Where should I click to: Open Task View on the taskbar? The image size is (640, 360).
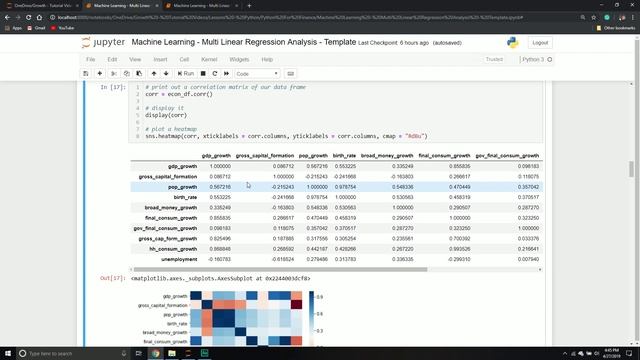point(139,353)
